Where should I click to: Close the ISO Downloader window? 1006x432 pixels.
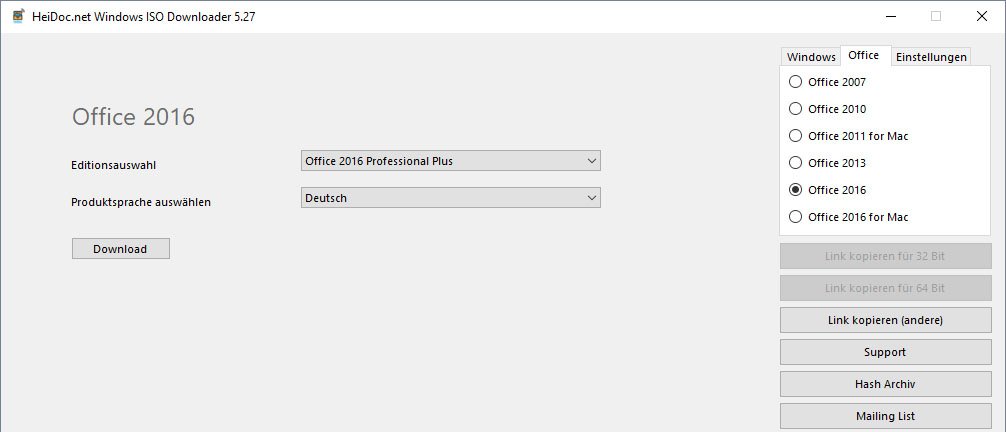[x=982, y=17]
